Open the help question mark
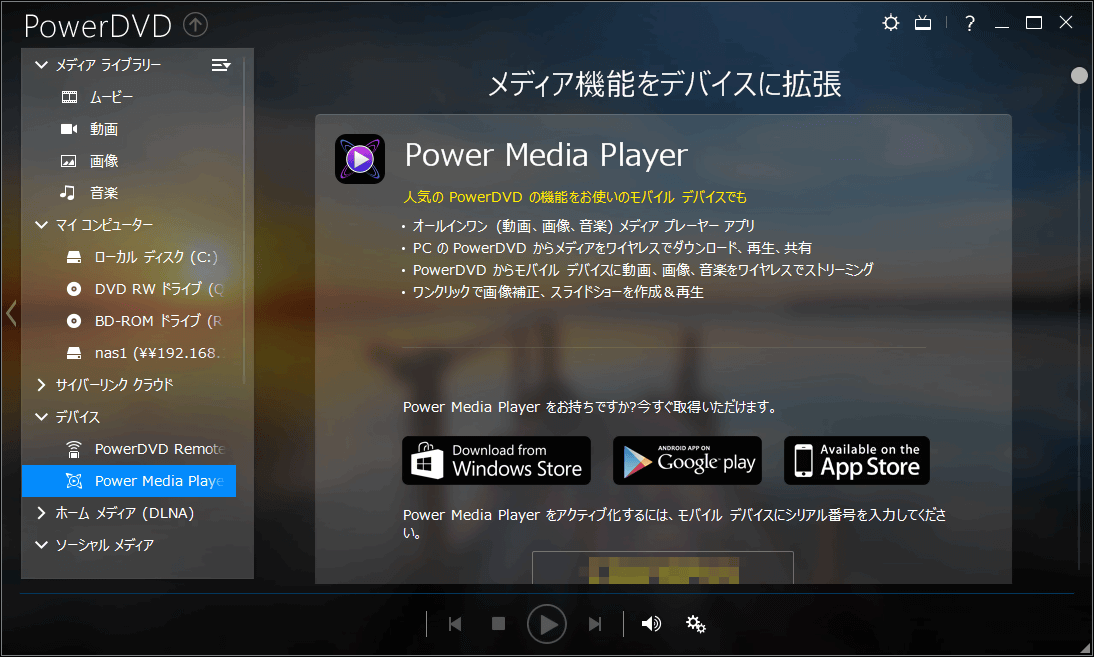1094x657 pixels. tap(969, 23)
